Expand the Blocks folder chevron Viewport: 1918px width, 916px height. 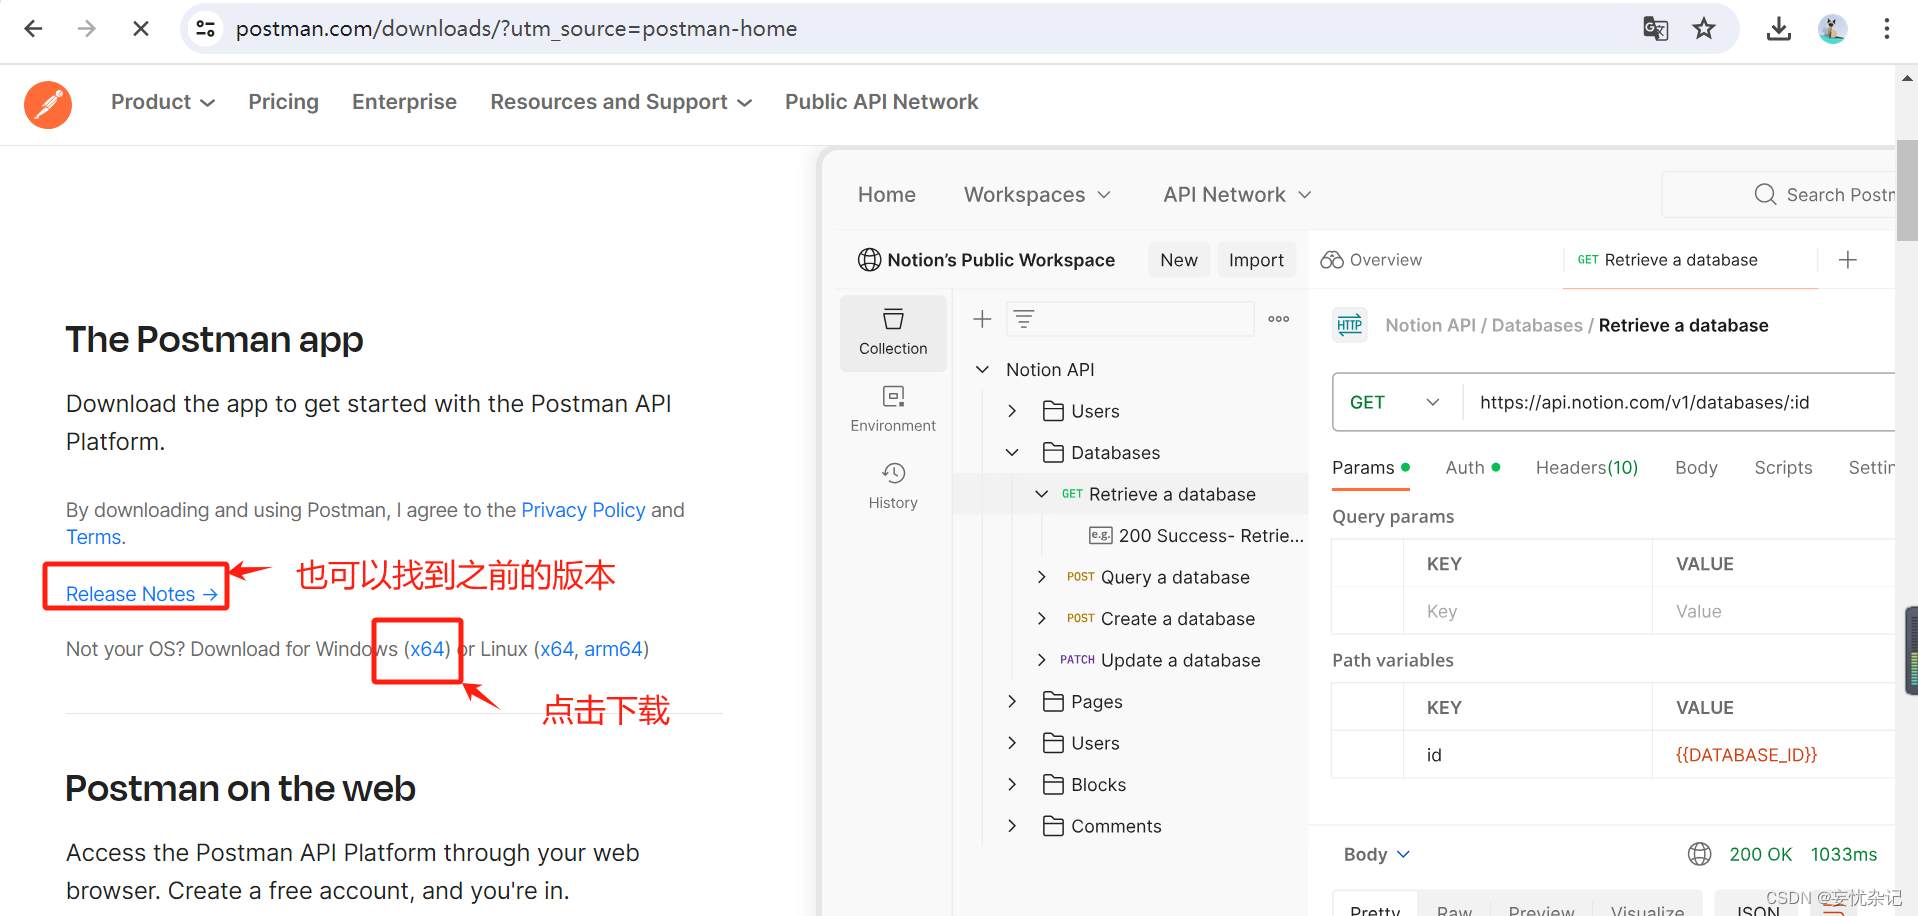point(1012,785)
